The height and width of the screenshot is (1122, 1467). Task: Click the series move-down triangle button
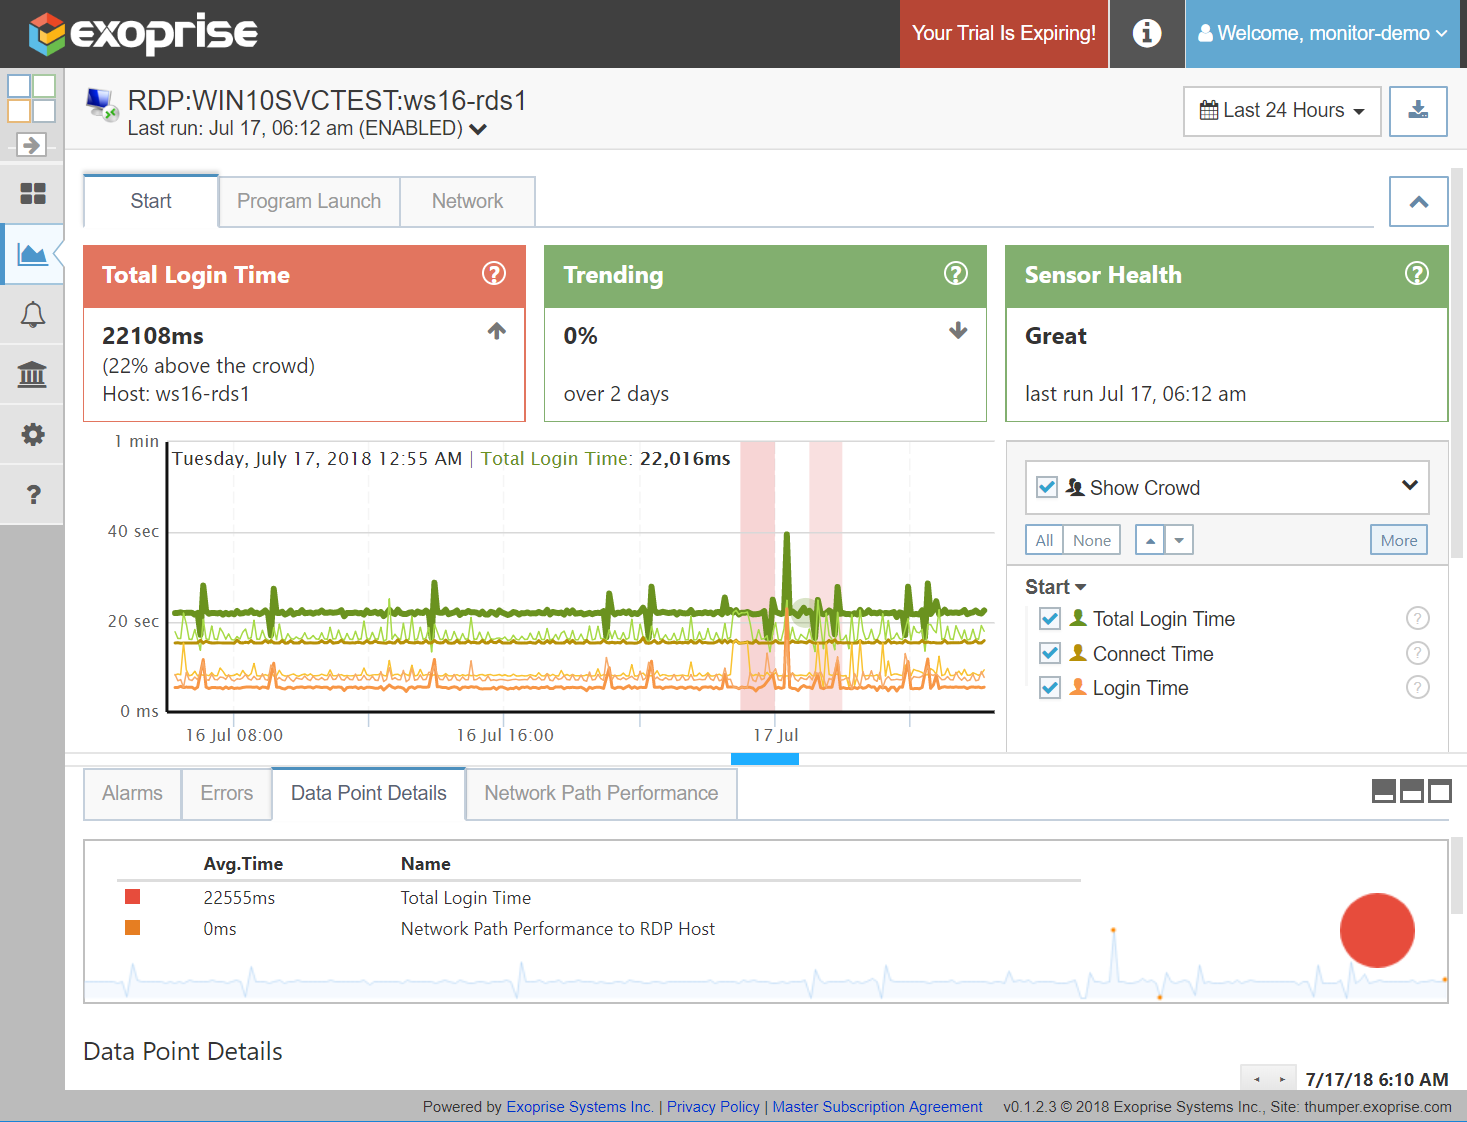coord(1179,540)
